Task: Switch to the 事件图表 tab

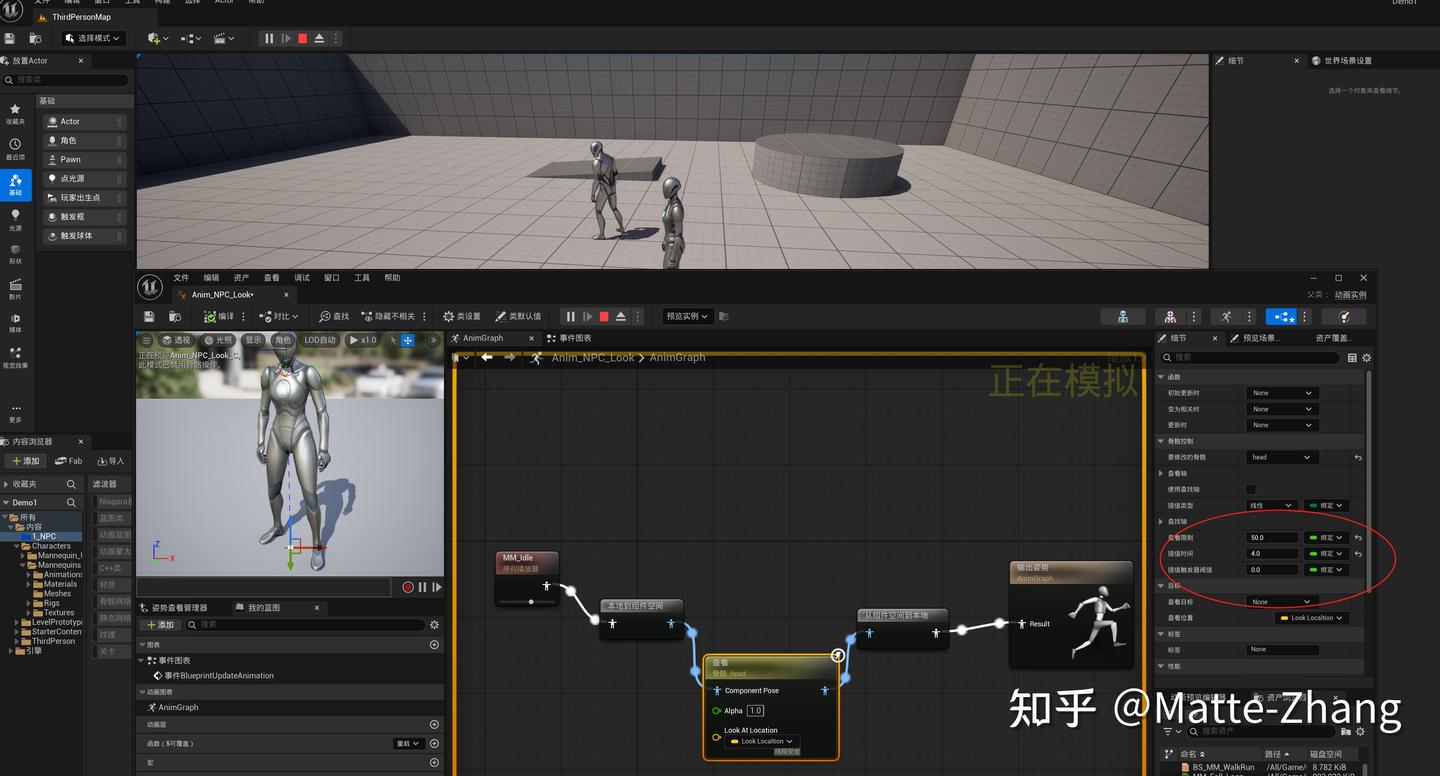Action: pyautogui.click(x=573, y=338)
